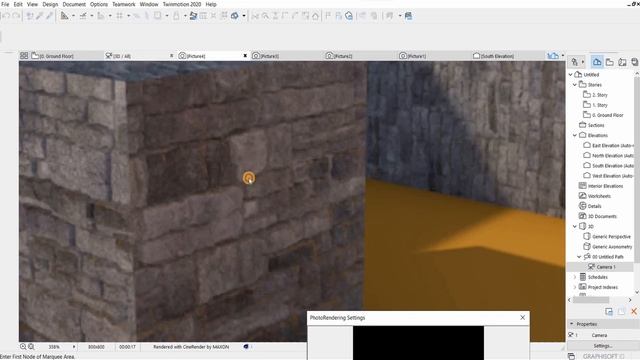Open the Twinmotion 2020 menu
Viewport: 640px width, 360px height.
[182, 4]
